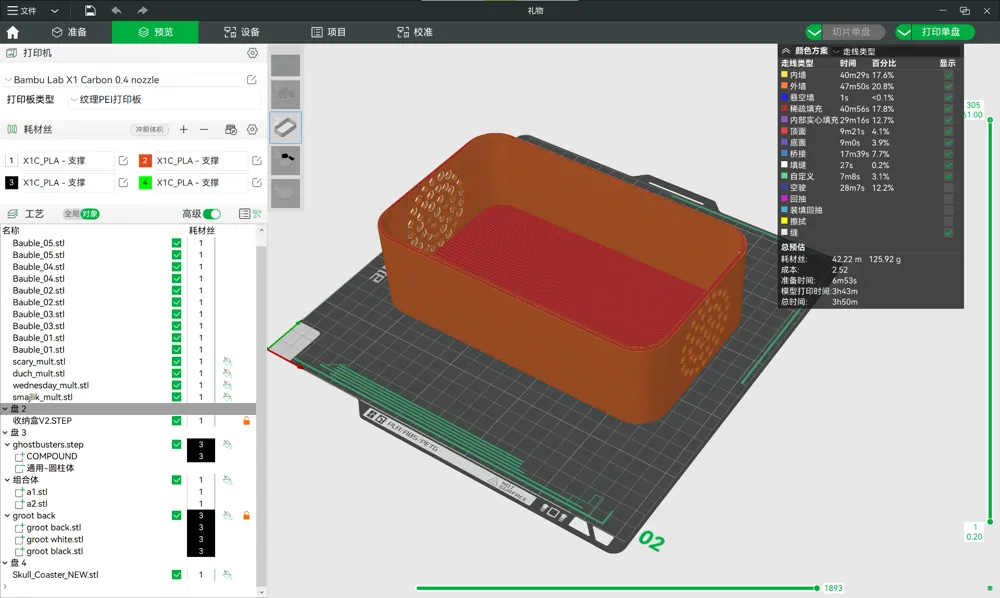
Task: Edit the Bambu Lab X1 Carbon printer preset
Action: point(252,80)
